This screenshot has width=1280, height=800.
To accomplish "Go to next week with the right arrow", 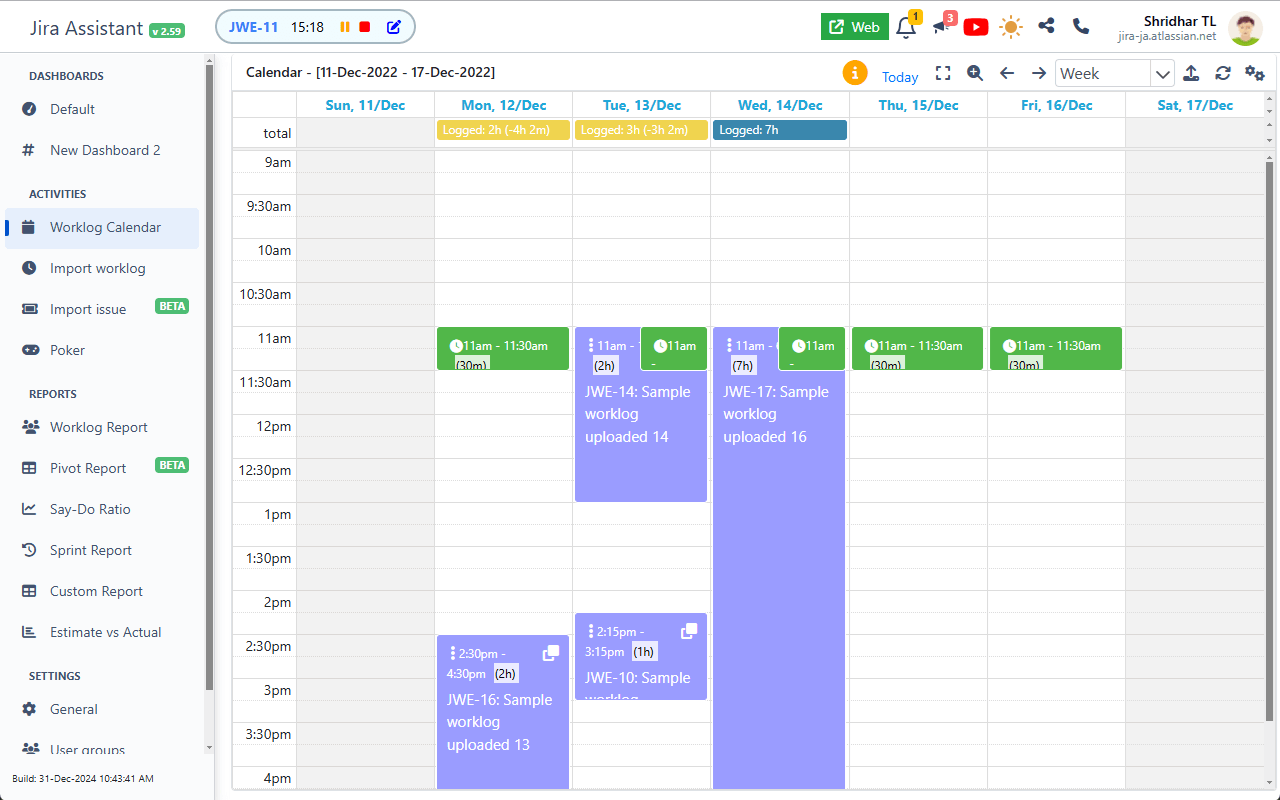I will point(1038,72).
